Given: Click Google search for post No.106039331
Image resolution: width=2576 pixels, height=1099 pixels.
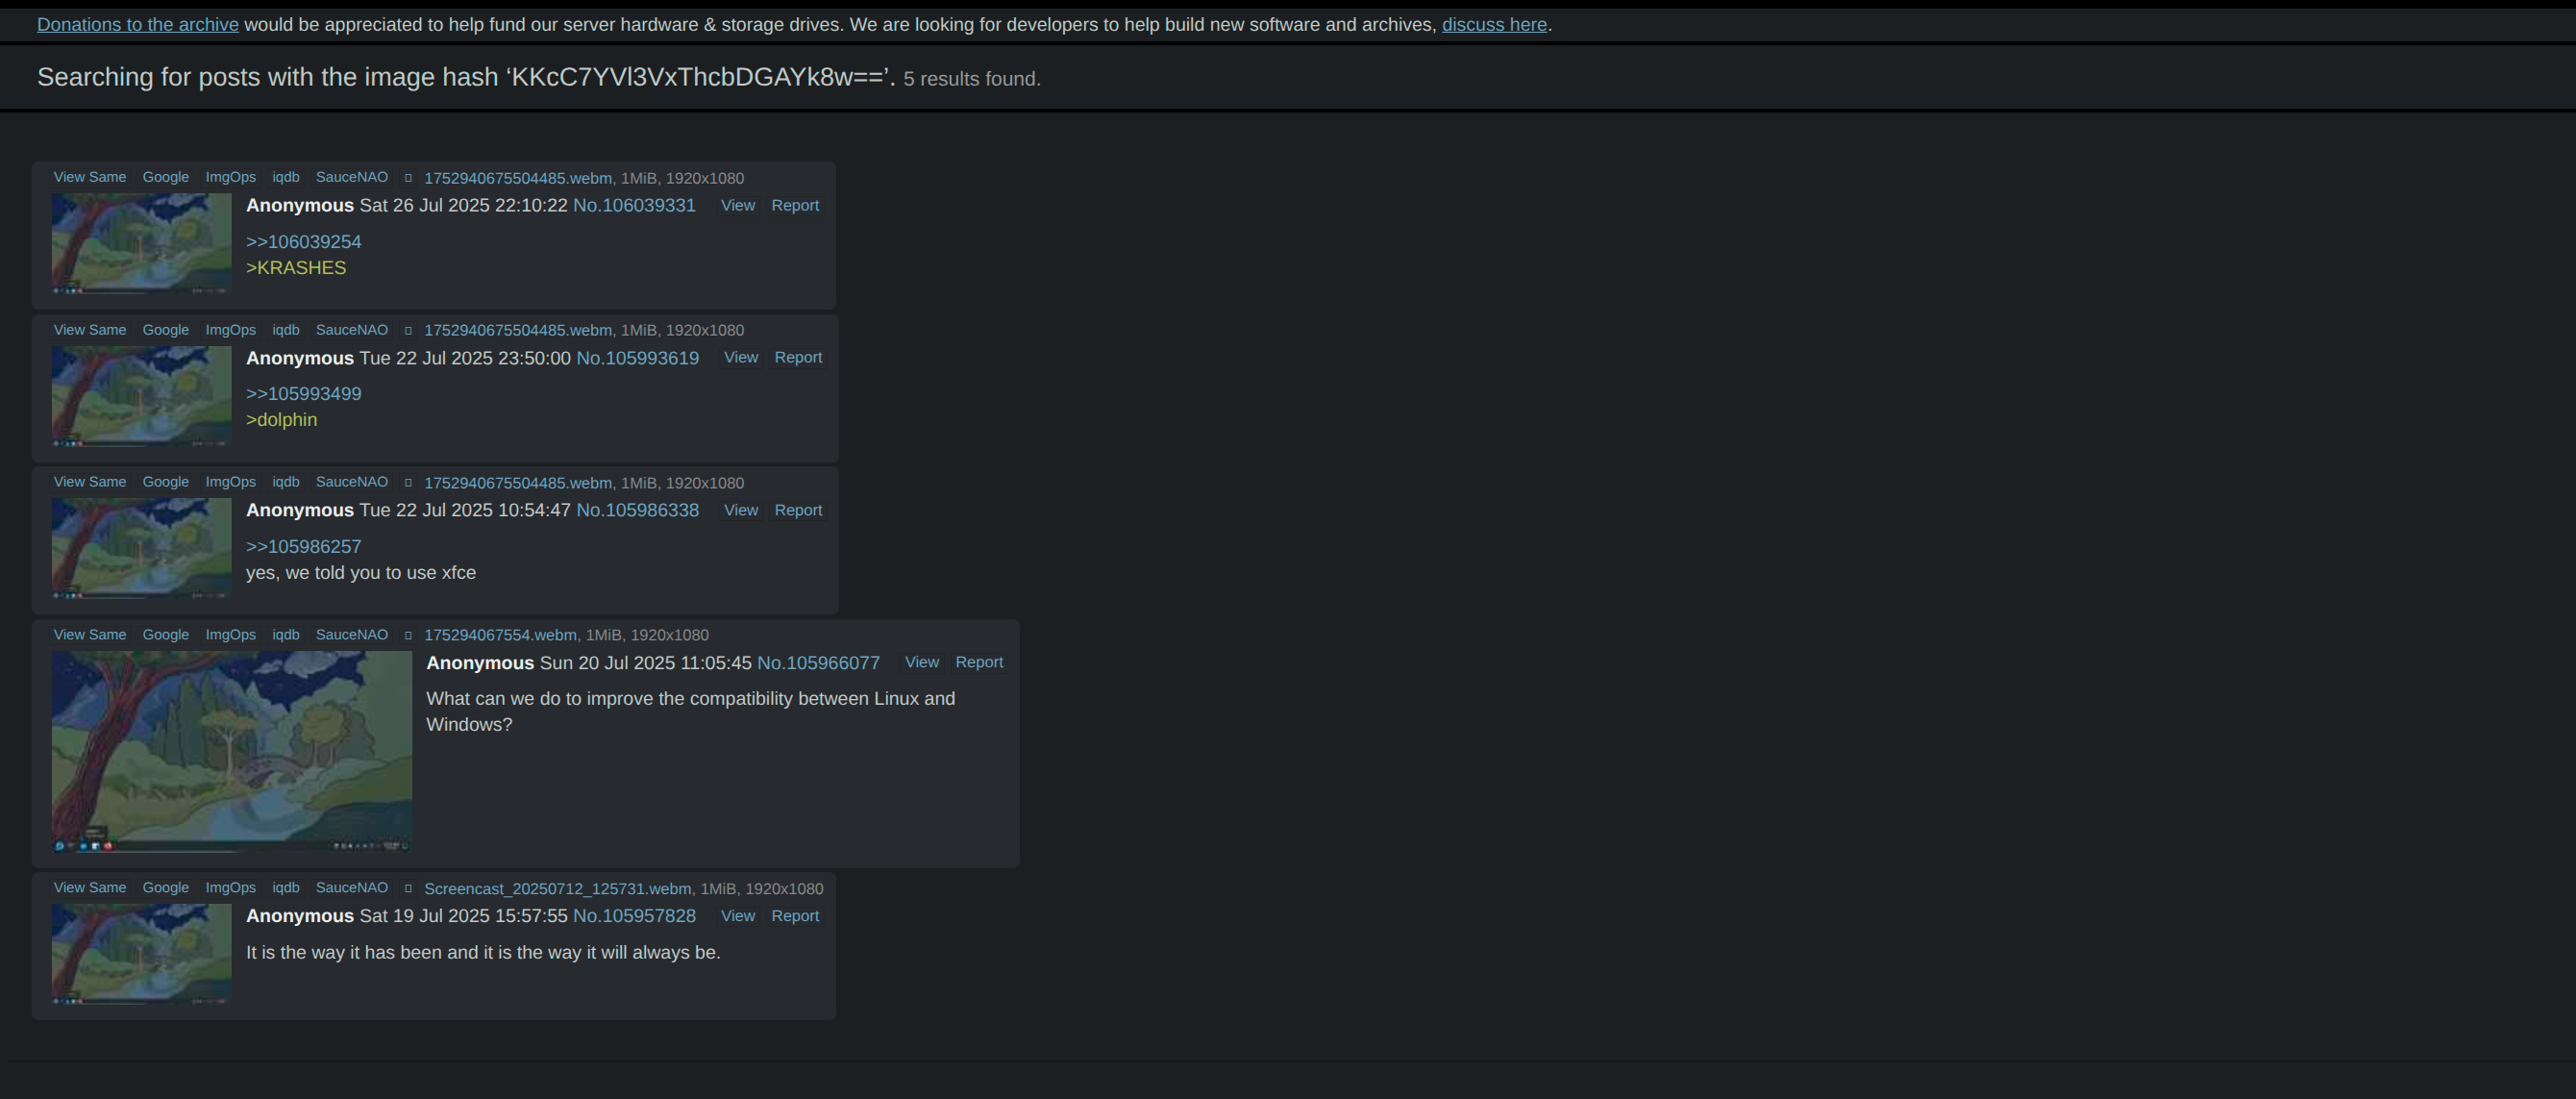Looking at the screenshot, I should [166, 177].
